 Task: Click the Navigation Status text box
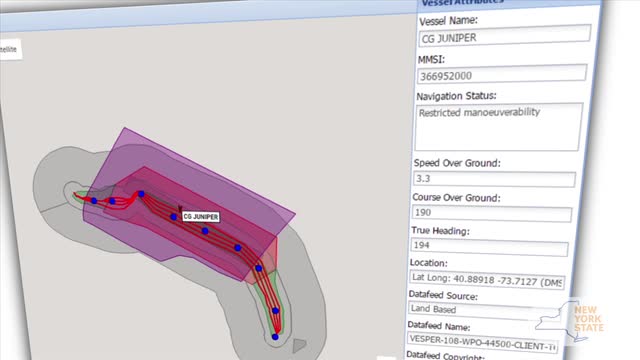pyautogui.click(x=499, y=127)
